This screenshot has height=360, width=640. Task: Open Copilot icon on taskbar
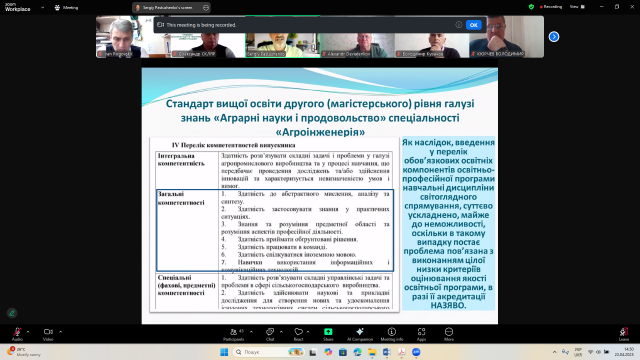pos(328,352)
